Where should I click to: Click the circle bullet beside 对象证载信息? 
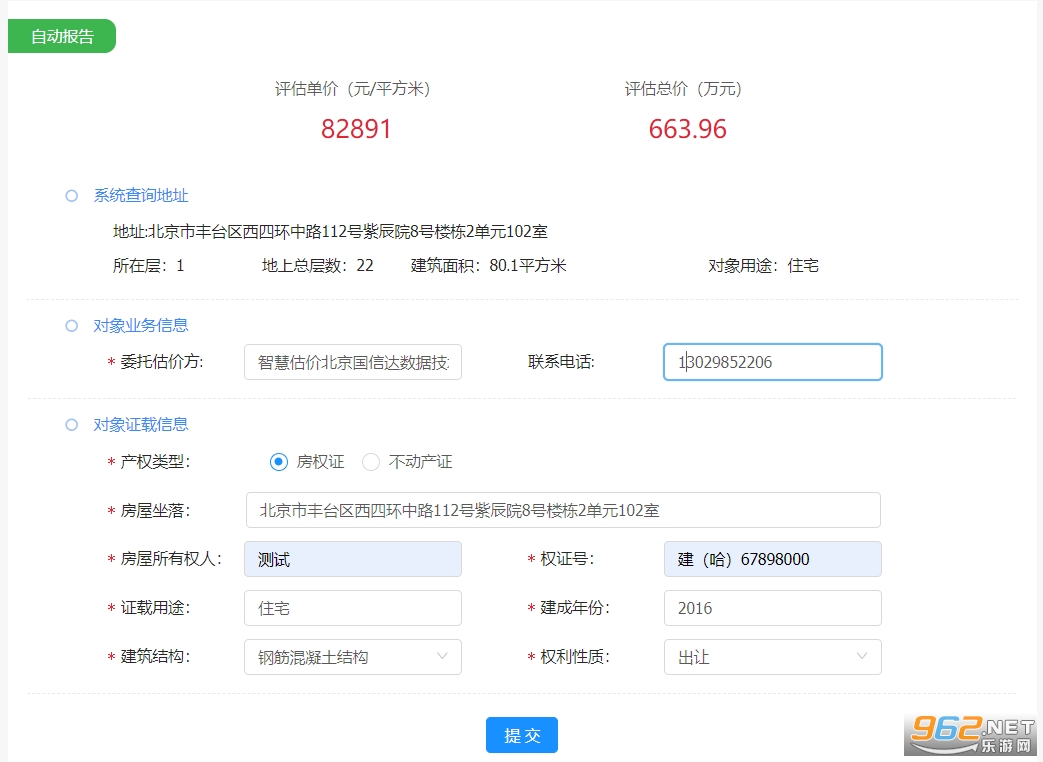[71, 424]
